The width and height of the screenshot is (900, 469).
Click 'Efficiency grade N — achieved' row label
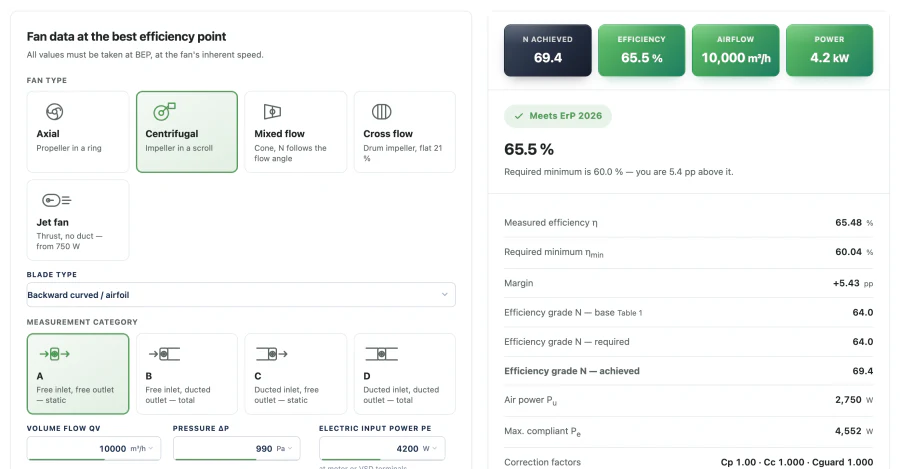[572, 371]
